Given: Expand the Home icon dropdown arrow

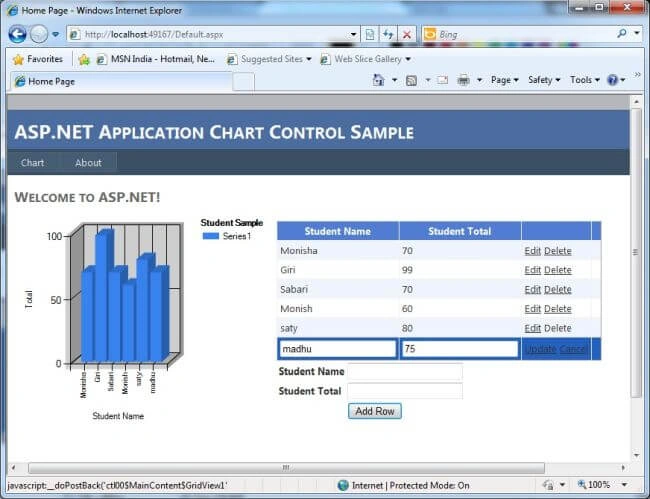Looking at the screenshot, I should point(394,80).
